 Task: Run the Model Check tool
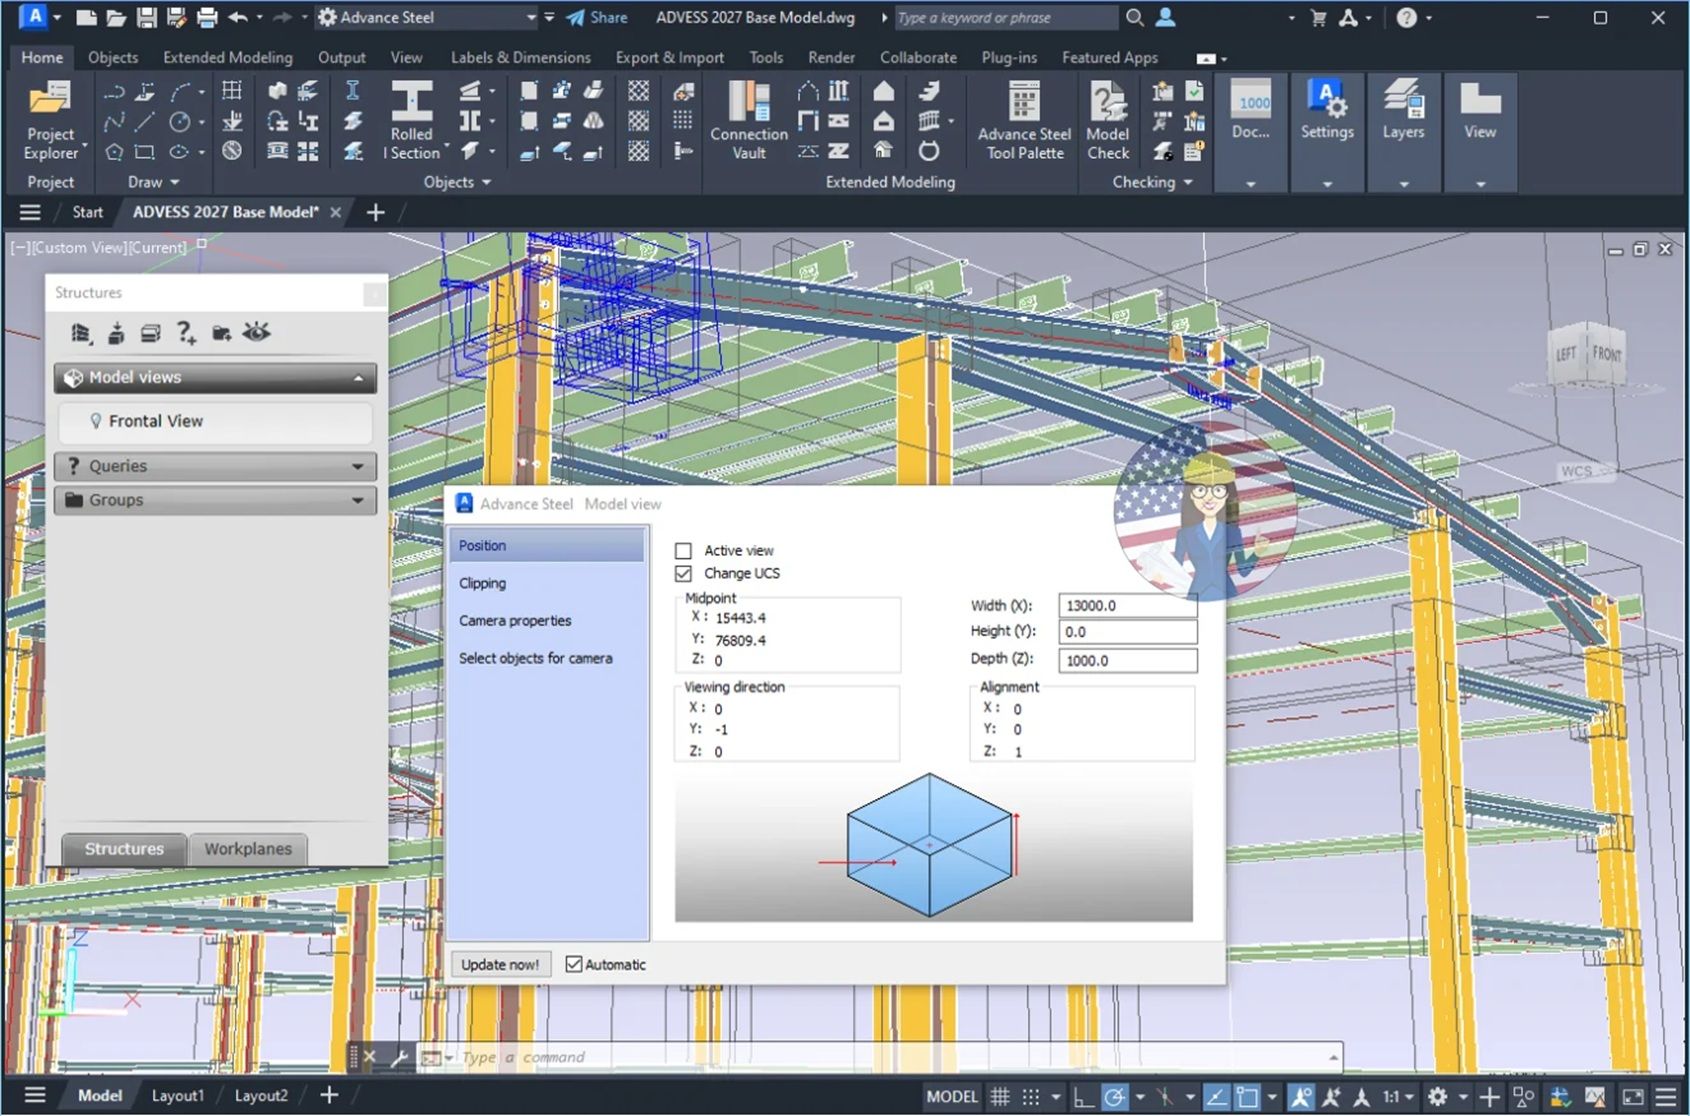[x=1108, y=121]
